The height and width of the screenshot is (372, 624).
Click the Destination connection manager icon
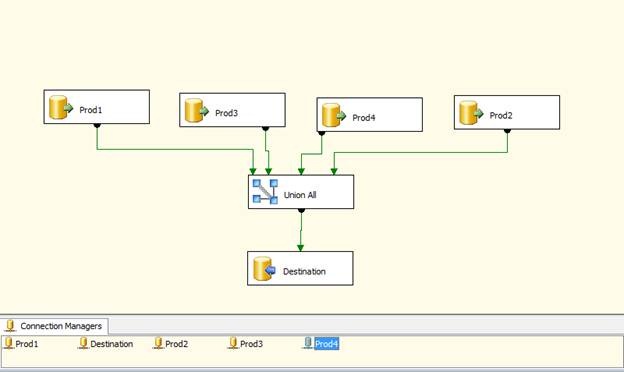83,343
